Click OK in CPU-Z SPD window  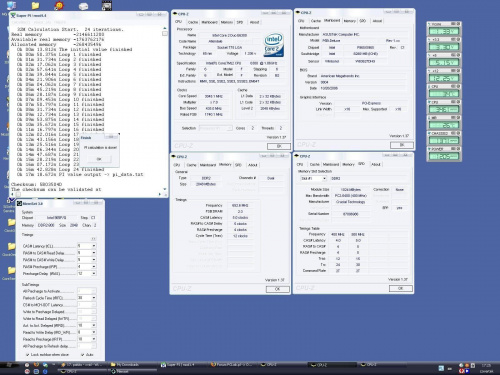pyautogui.click(x=401, y=288)
